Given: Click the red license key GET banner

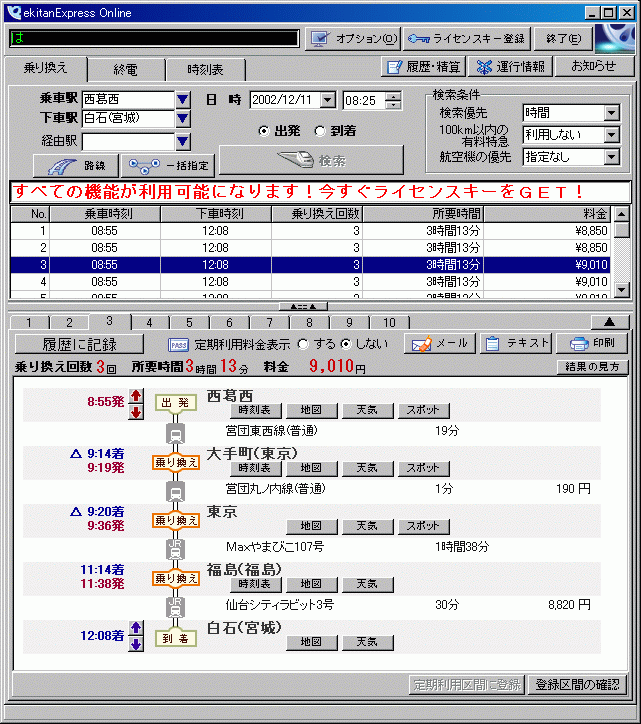Looking at the screenshot, I should click(x=320, y=192).
